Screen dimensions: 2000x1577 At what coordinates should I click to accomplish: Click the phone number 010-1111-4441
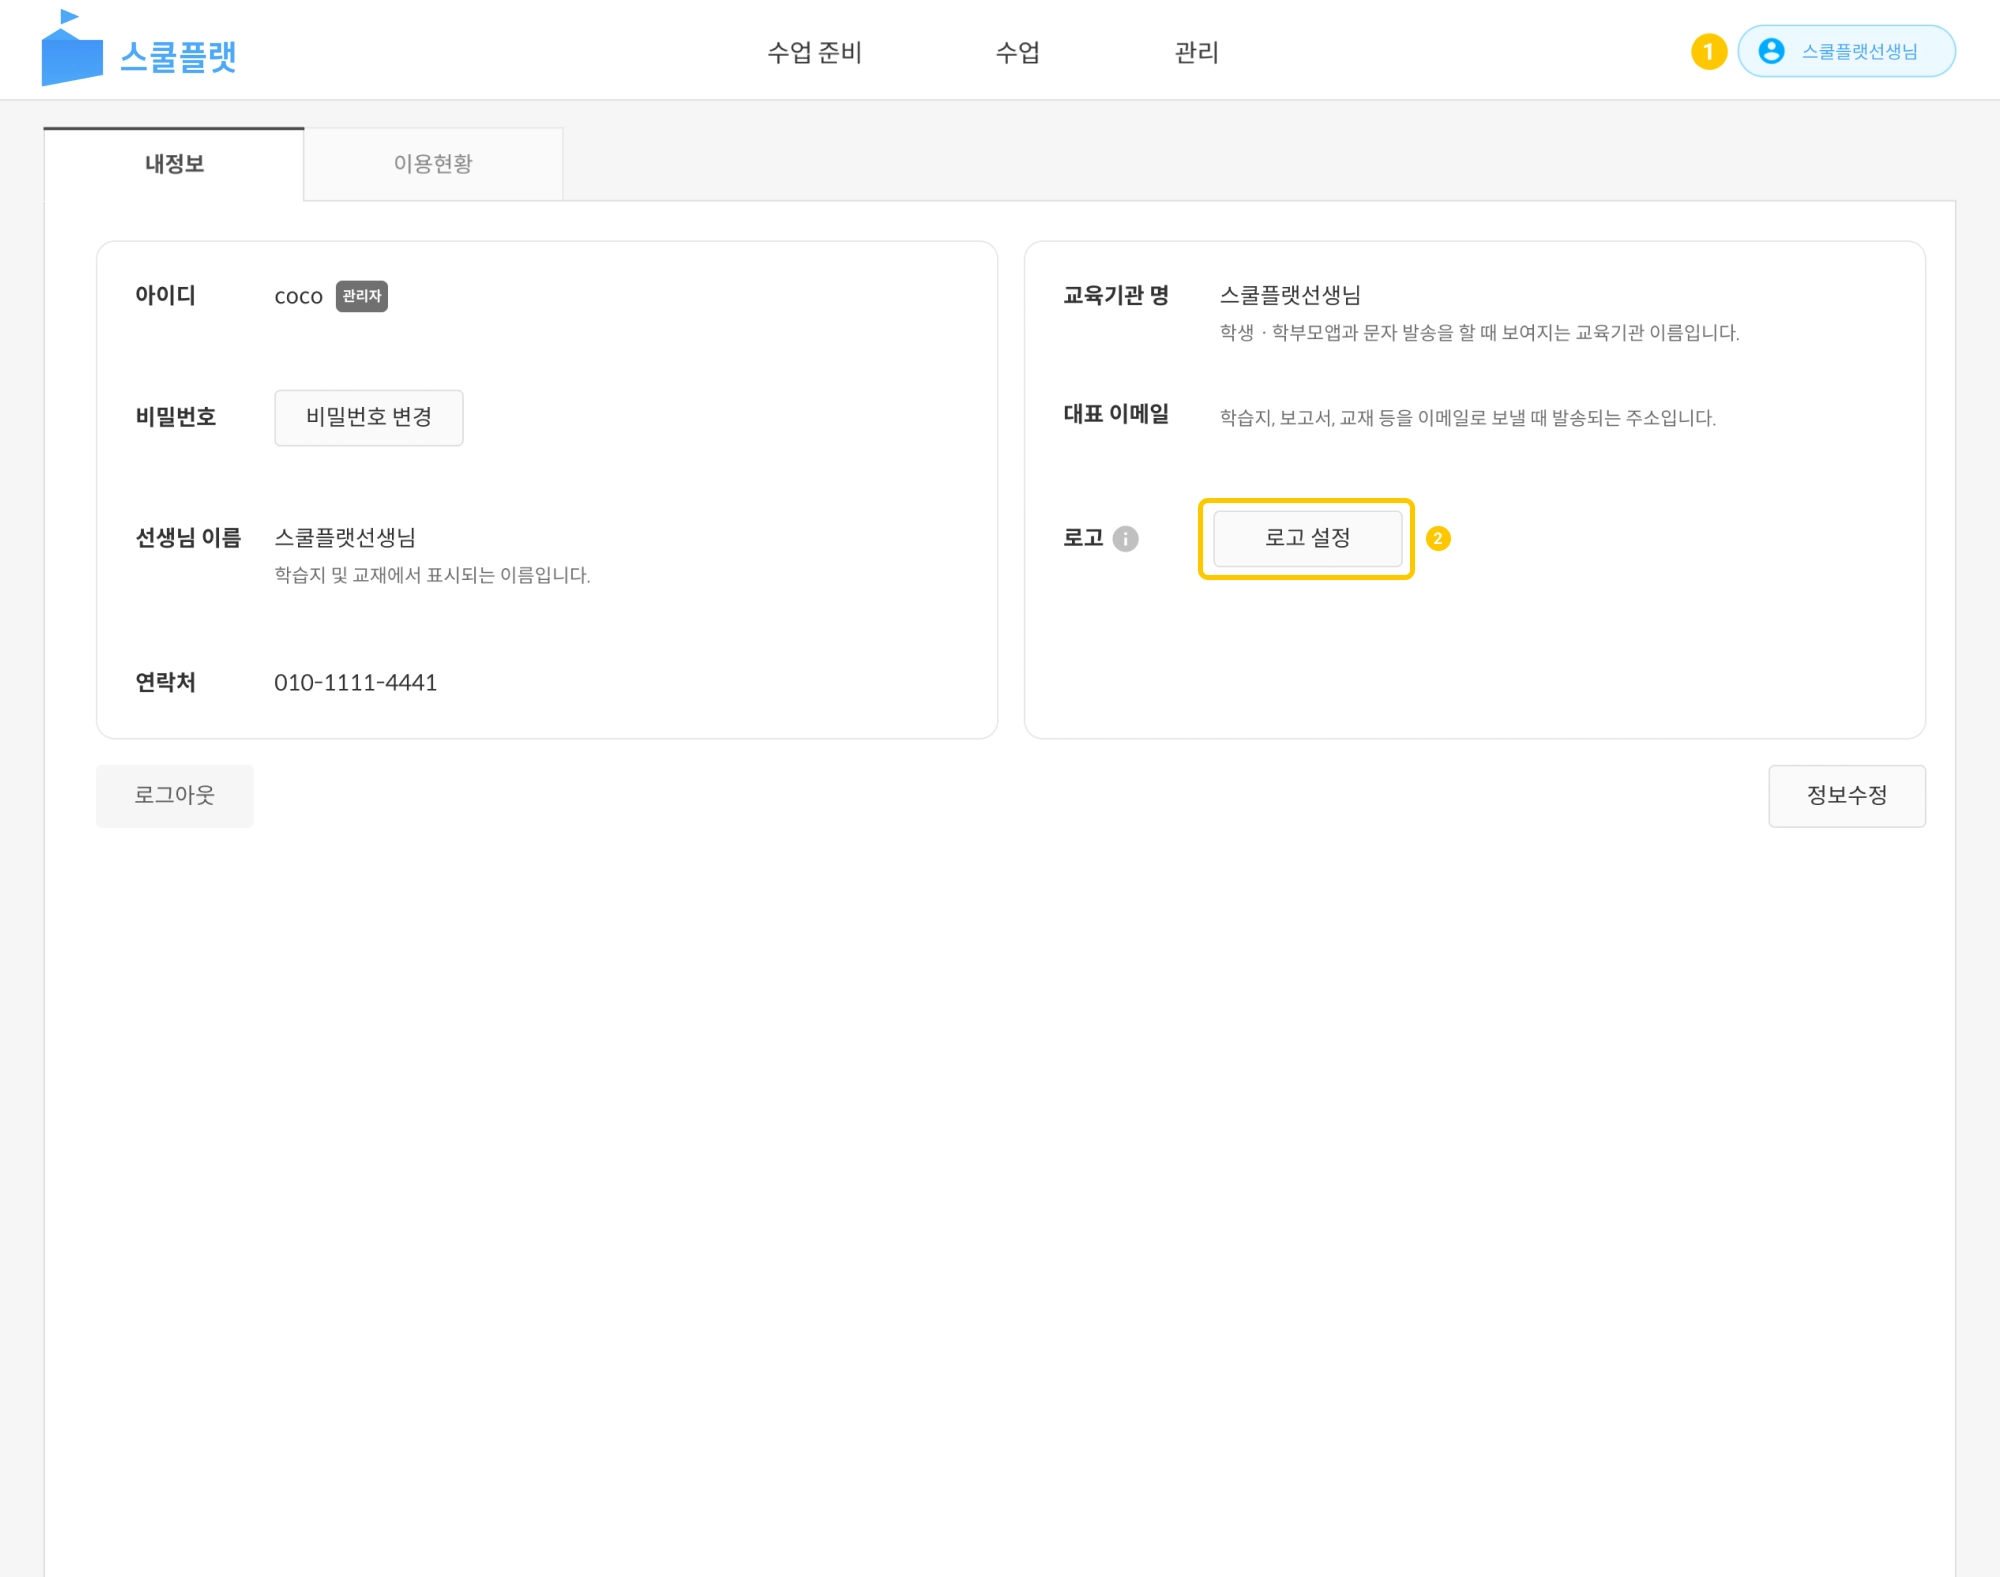[355, 683]
